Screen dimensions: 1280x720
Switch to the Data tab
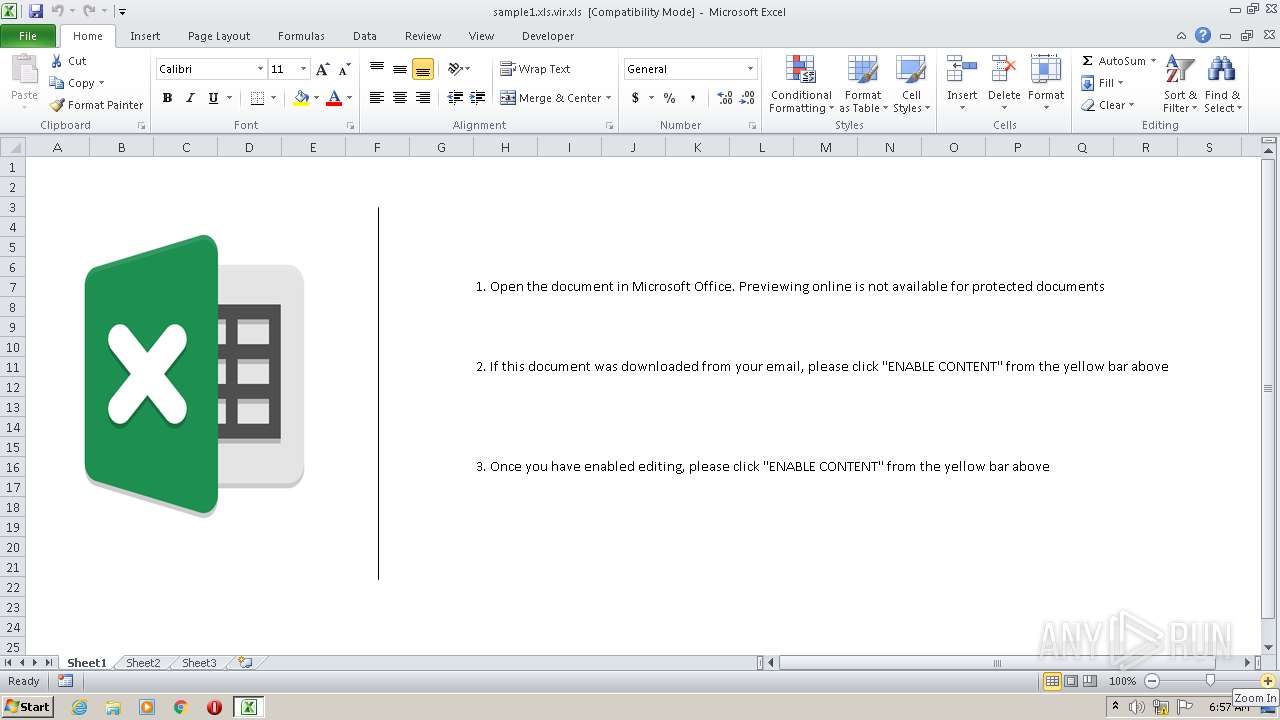click(x=365, y=36)
